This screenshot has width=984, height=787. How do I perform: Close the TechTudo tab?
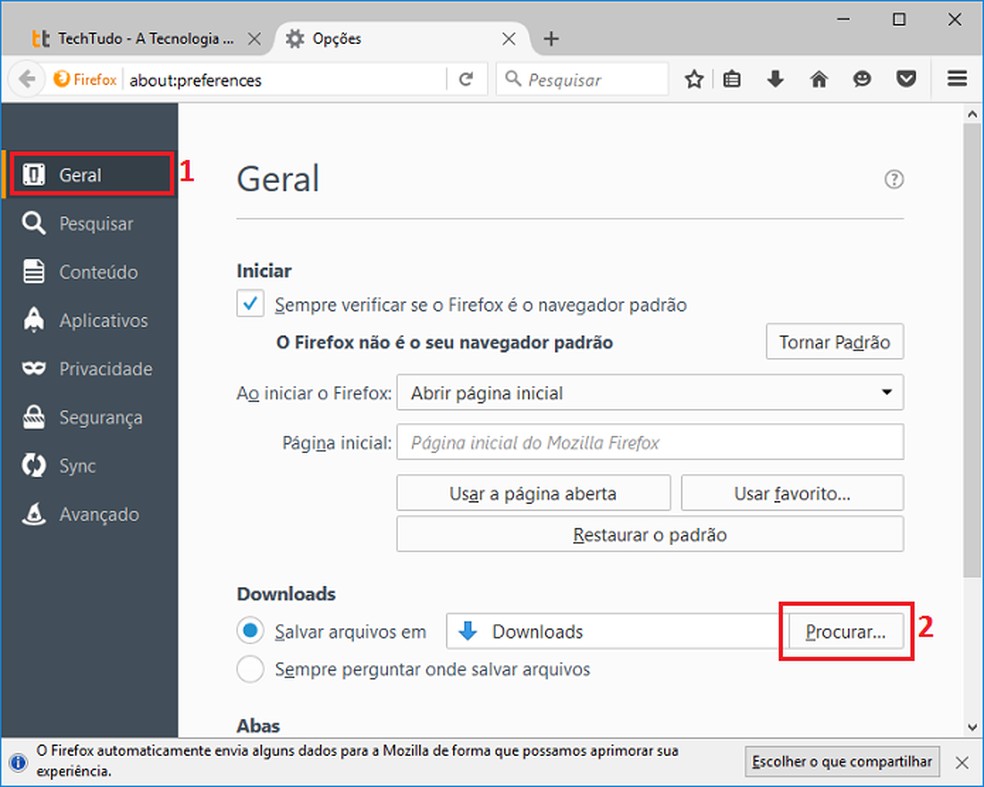[254, 39]
